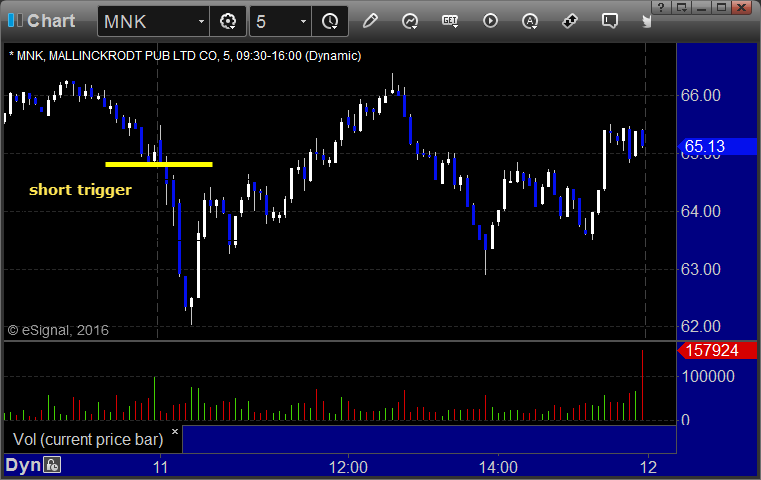The width and height of the screenshot is (761, 480).
Task: Click the 100000 volume axis label
Action: click(x=708, y=376)
